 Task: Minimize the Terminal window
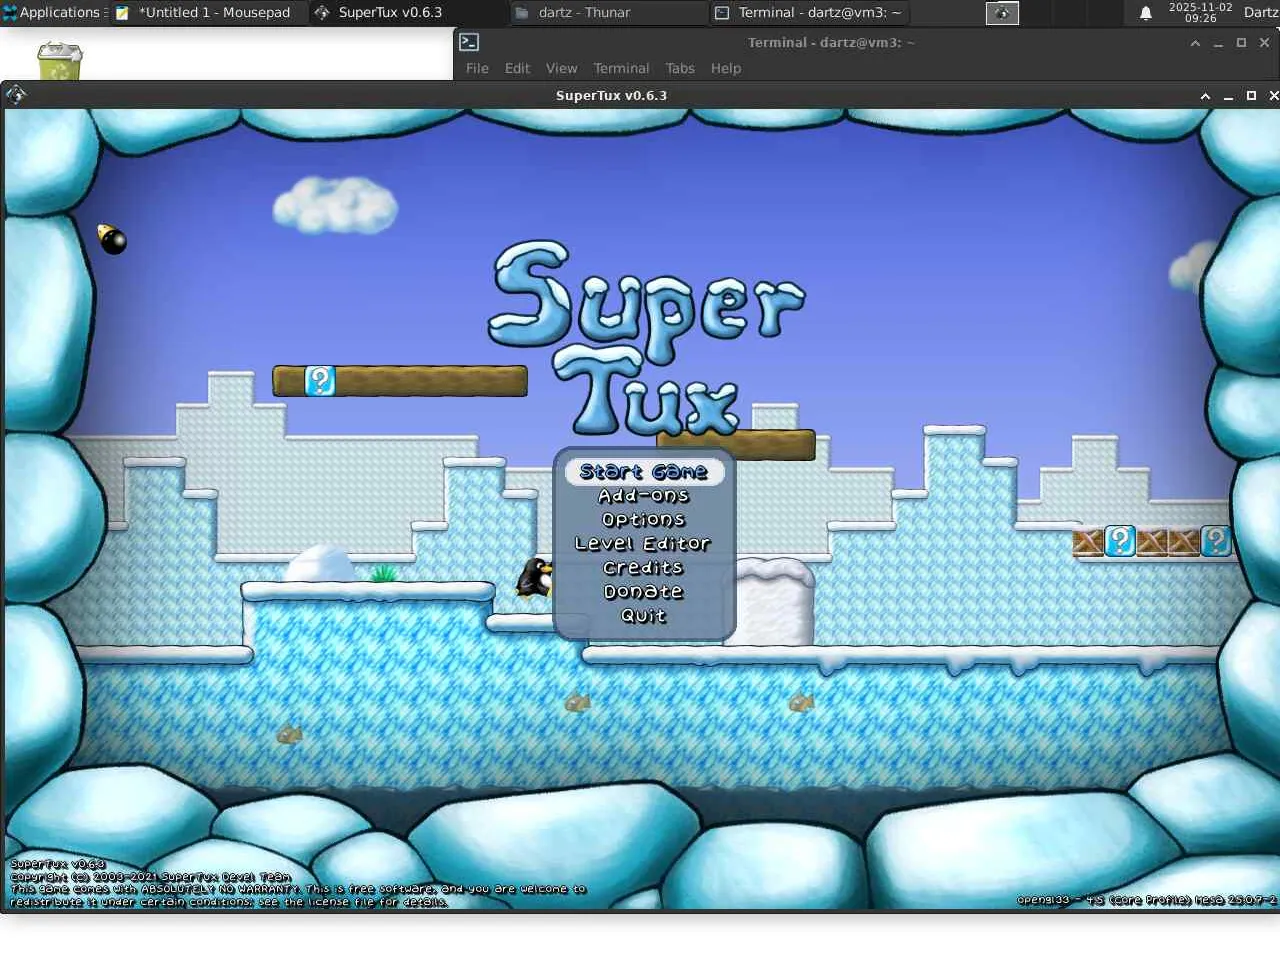tap(1218, 43)
